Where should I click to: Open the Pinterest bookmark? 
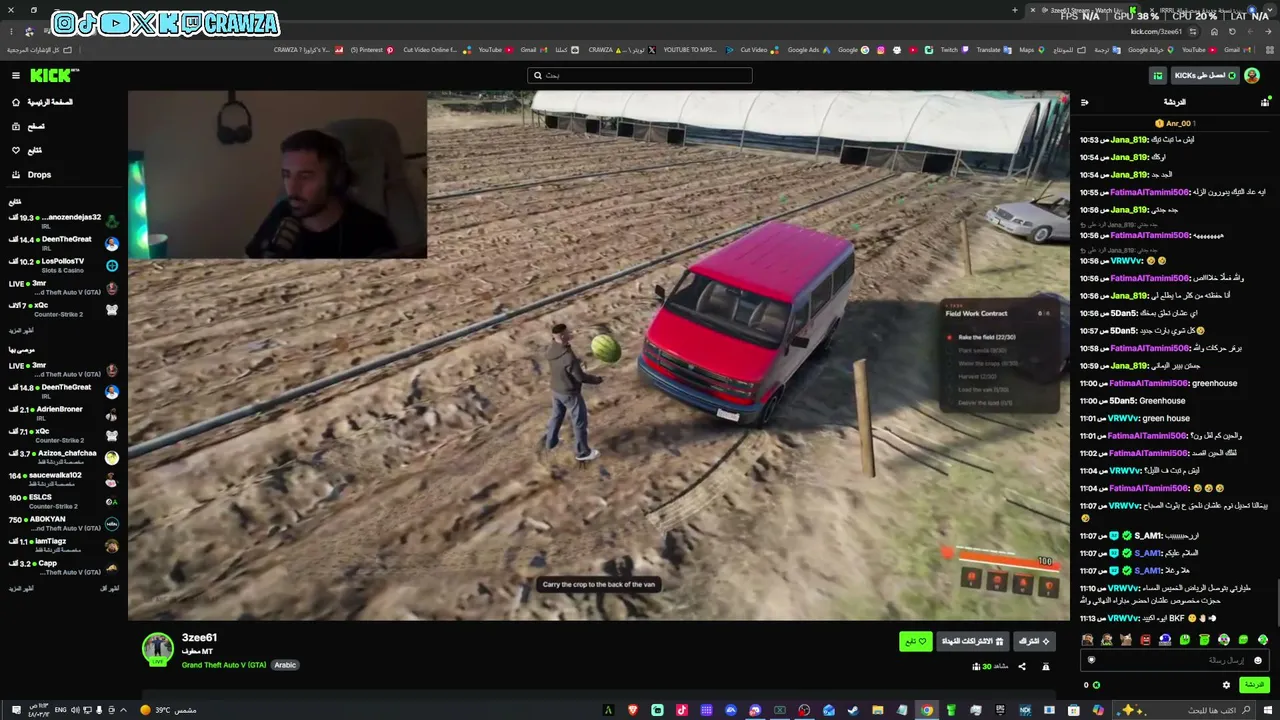(371, 50)
